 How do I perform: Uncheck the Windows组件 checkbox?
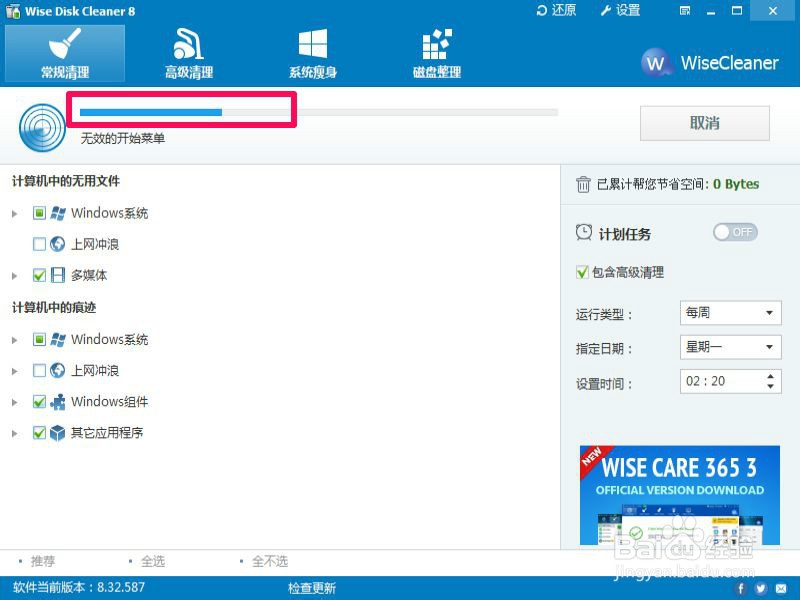[39, 402]
